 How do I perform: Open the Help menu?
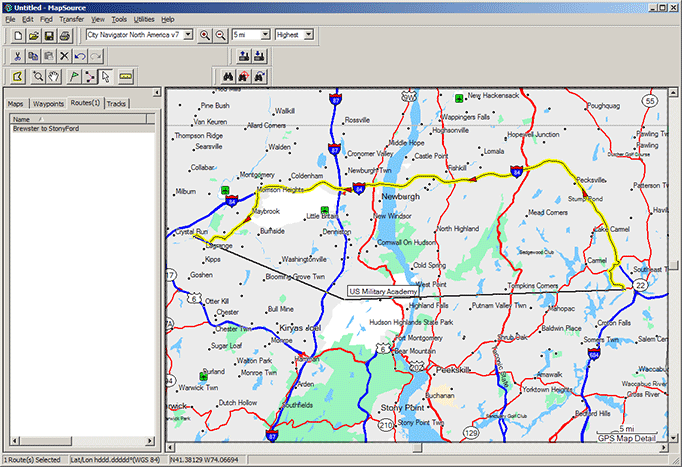coord(167,20)
